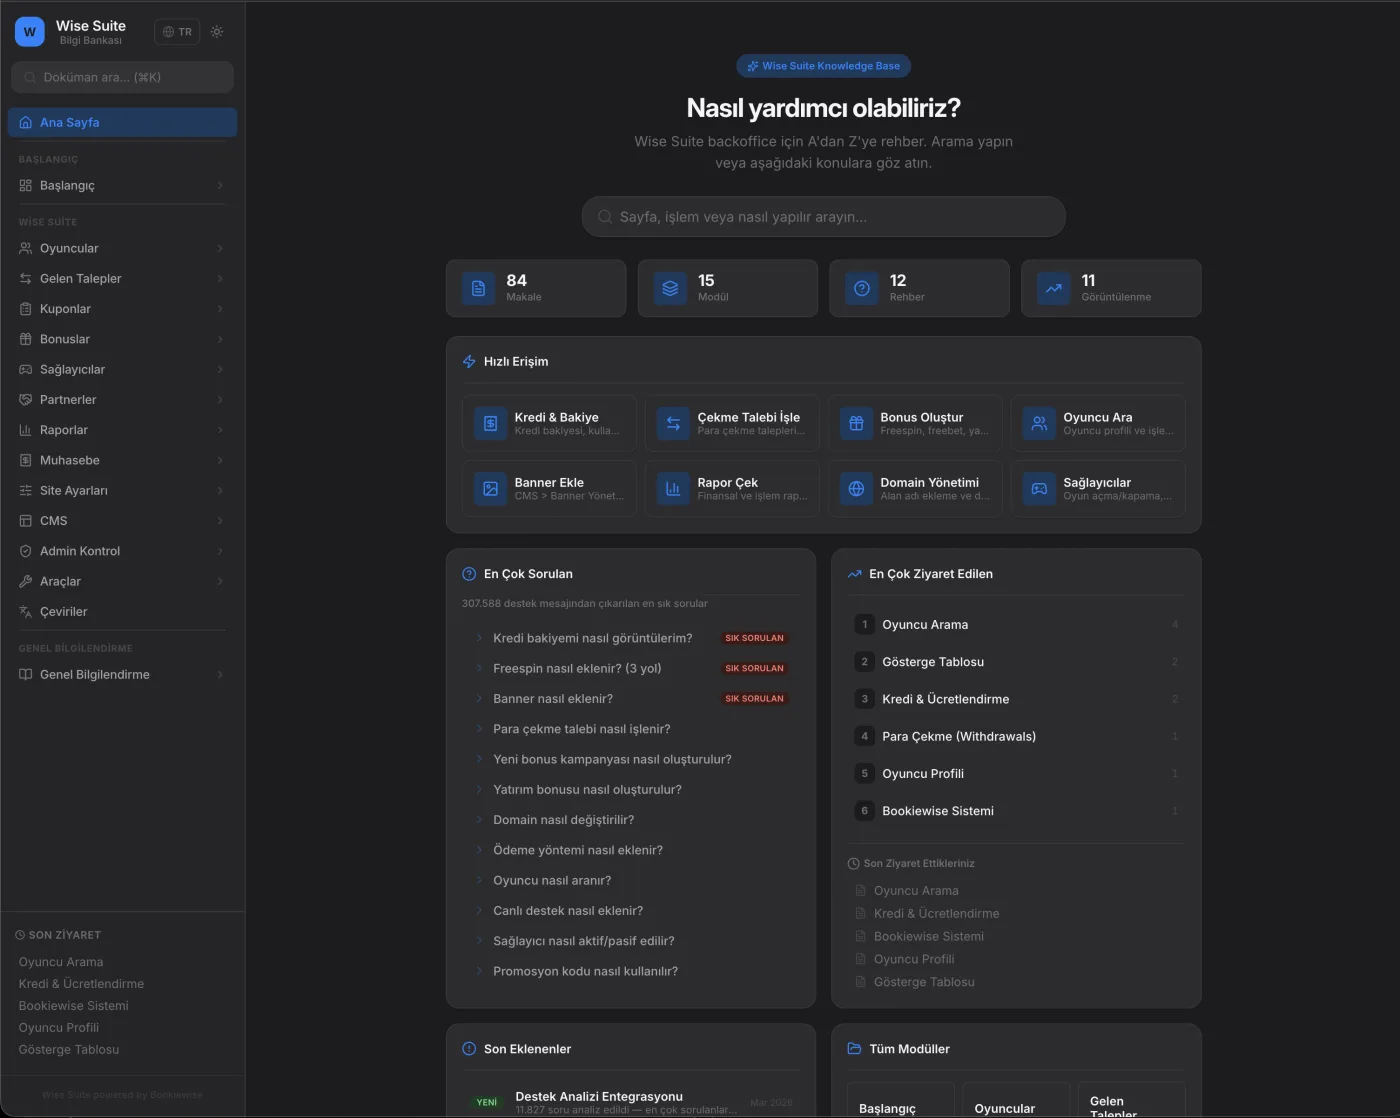Image resolution: width=1400 pixels, height=1118 pixels.
Task: Click the Kredi & Bakiye quick access icon
Action: (489, 423)
